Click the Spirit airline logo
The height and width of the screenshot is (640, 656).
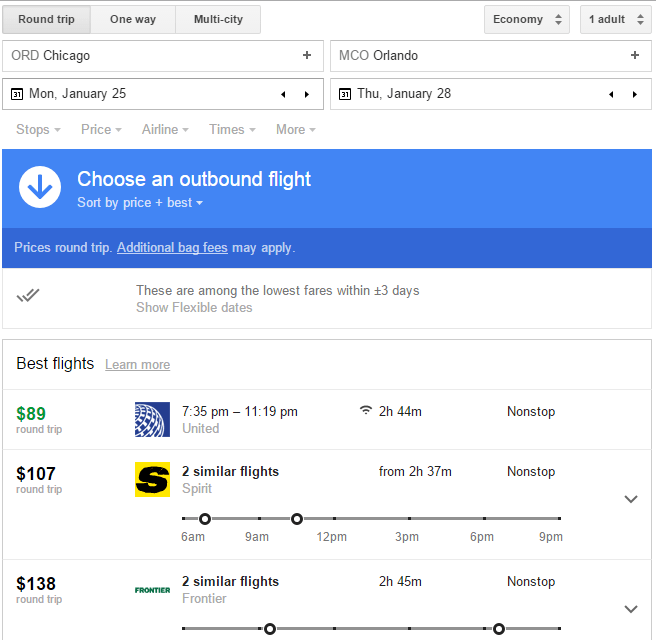tap(152, 479)
